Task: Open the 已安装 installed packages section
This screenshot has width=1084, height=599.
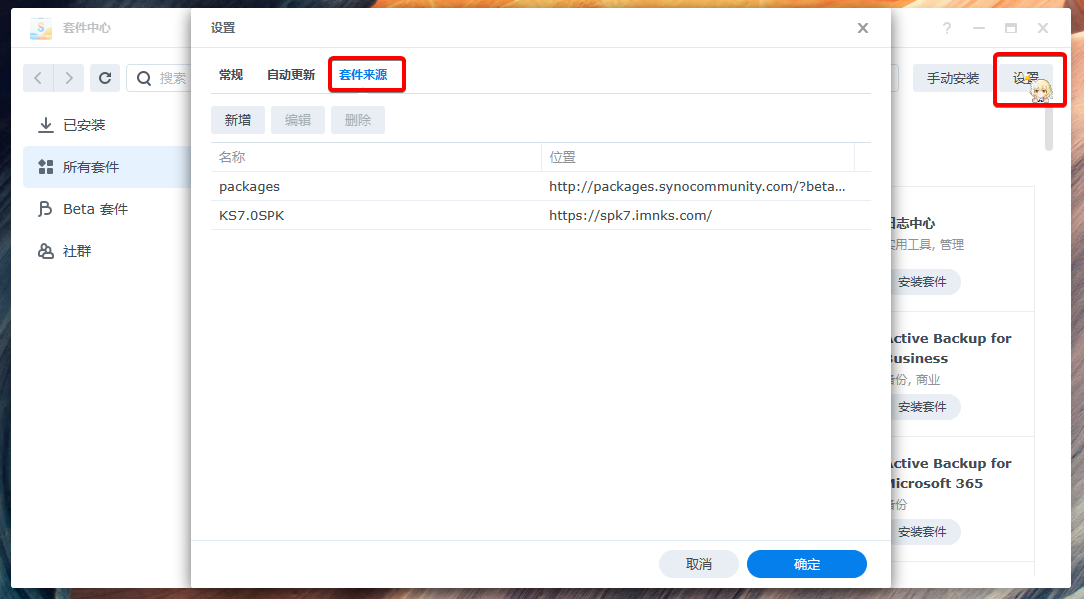Action: (84, 125)
